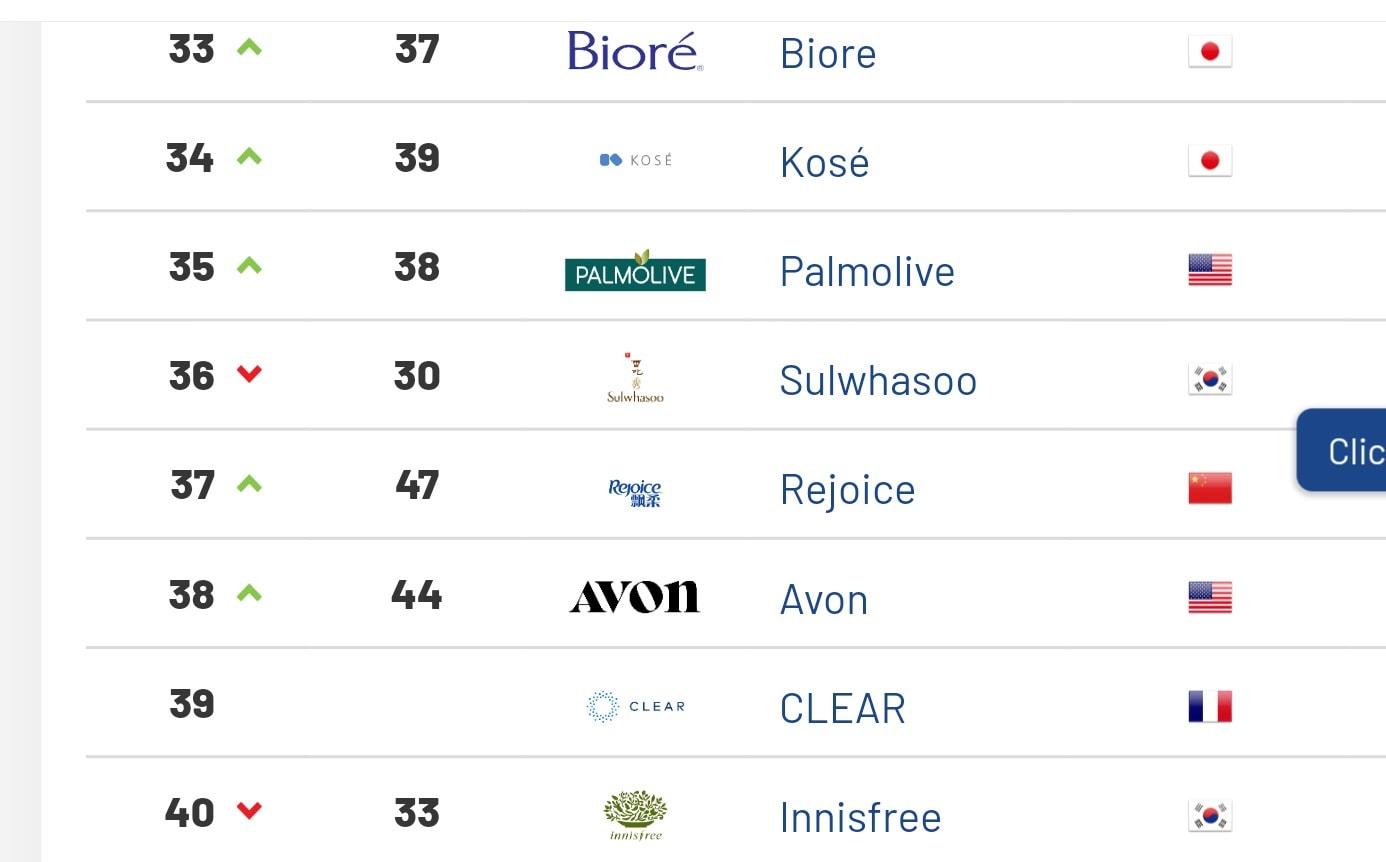The height and width of the screenshot is (862, 1386).
Task: Click the black Avon logo
Action: click(635, 597)
